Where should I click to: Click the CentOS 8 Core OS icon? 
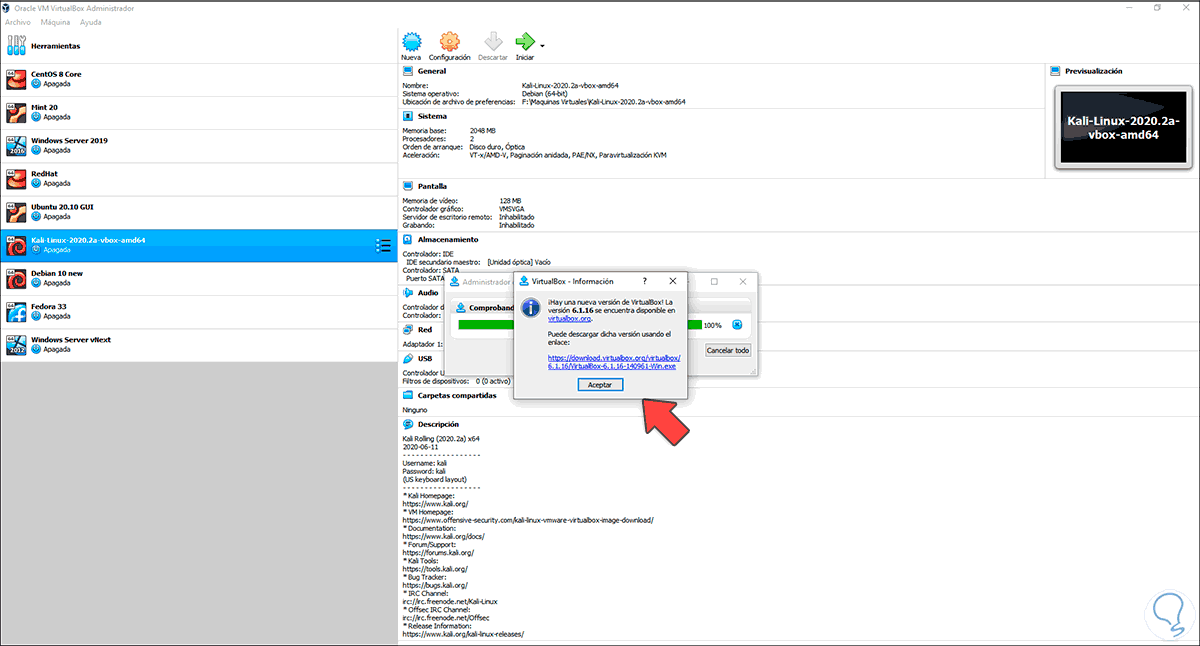coord(15,79)
